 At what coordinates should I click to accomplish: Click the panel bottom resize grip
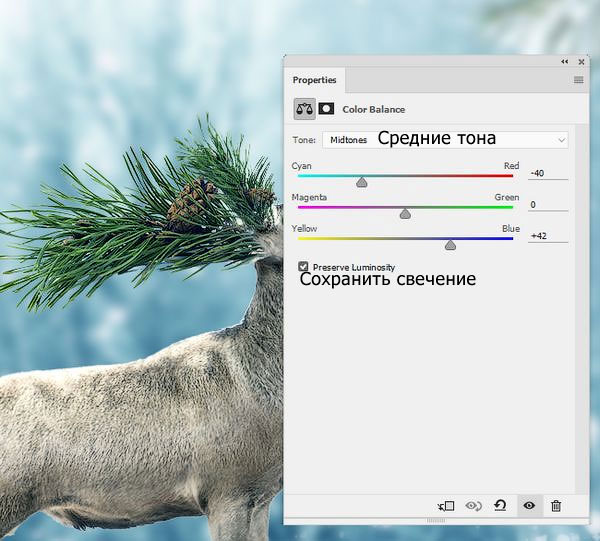435,521
